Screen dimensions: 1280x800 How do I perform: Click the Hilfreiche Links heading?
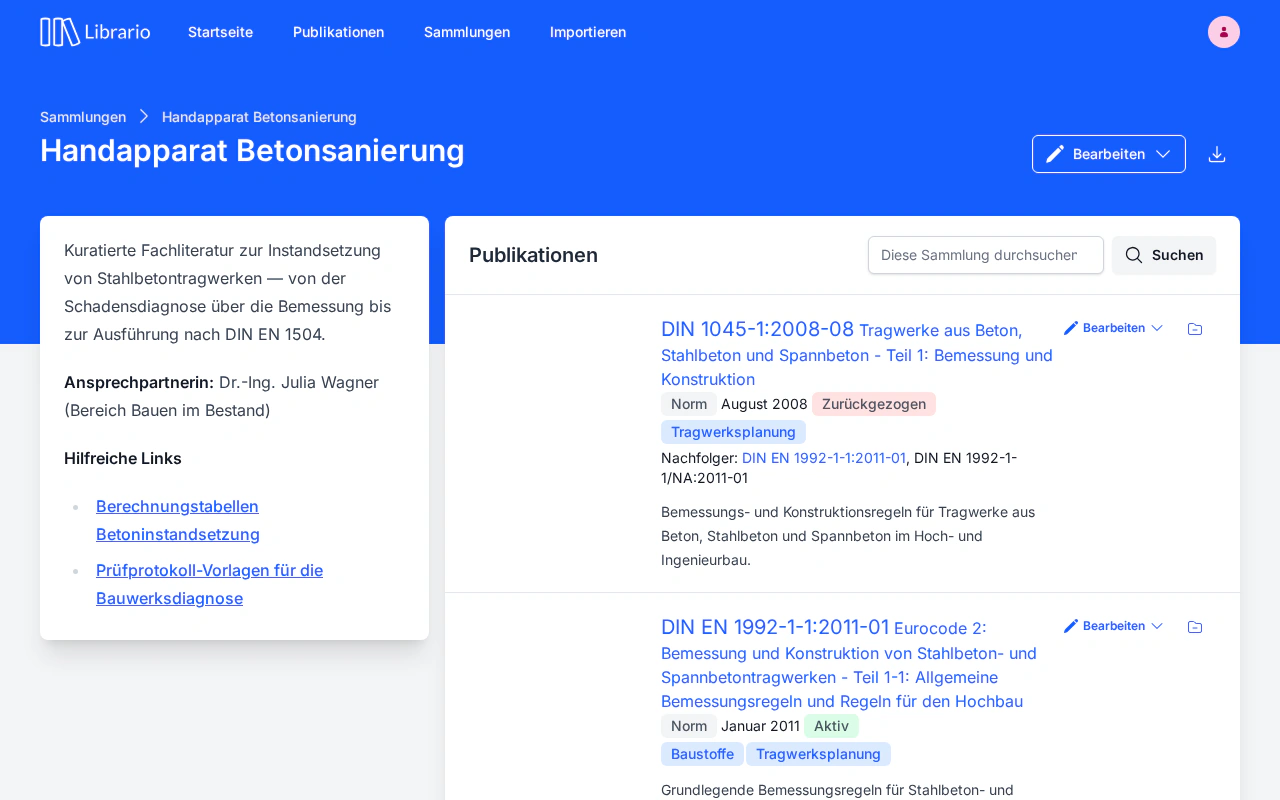pos(123,458)
